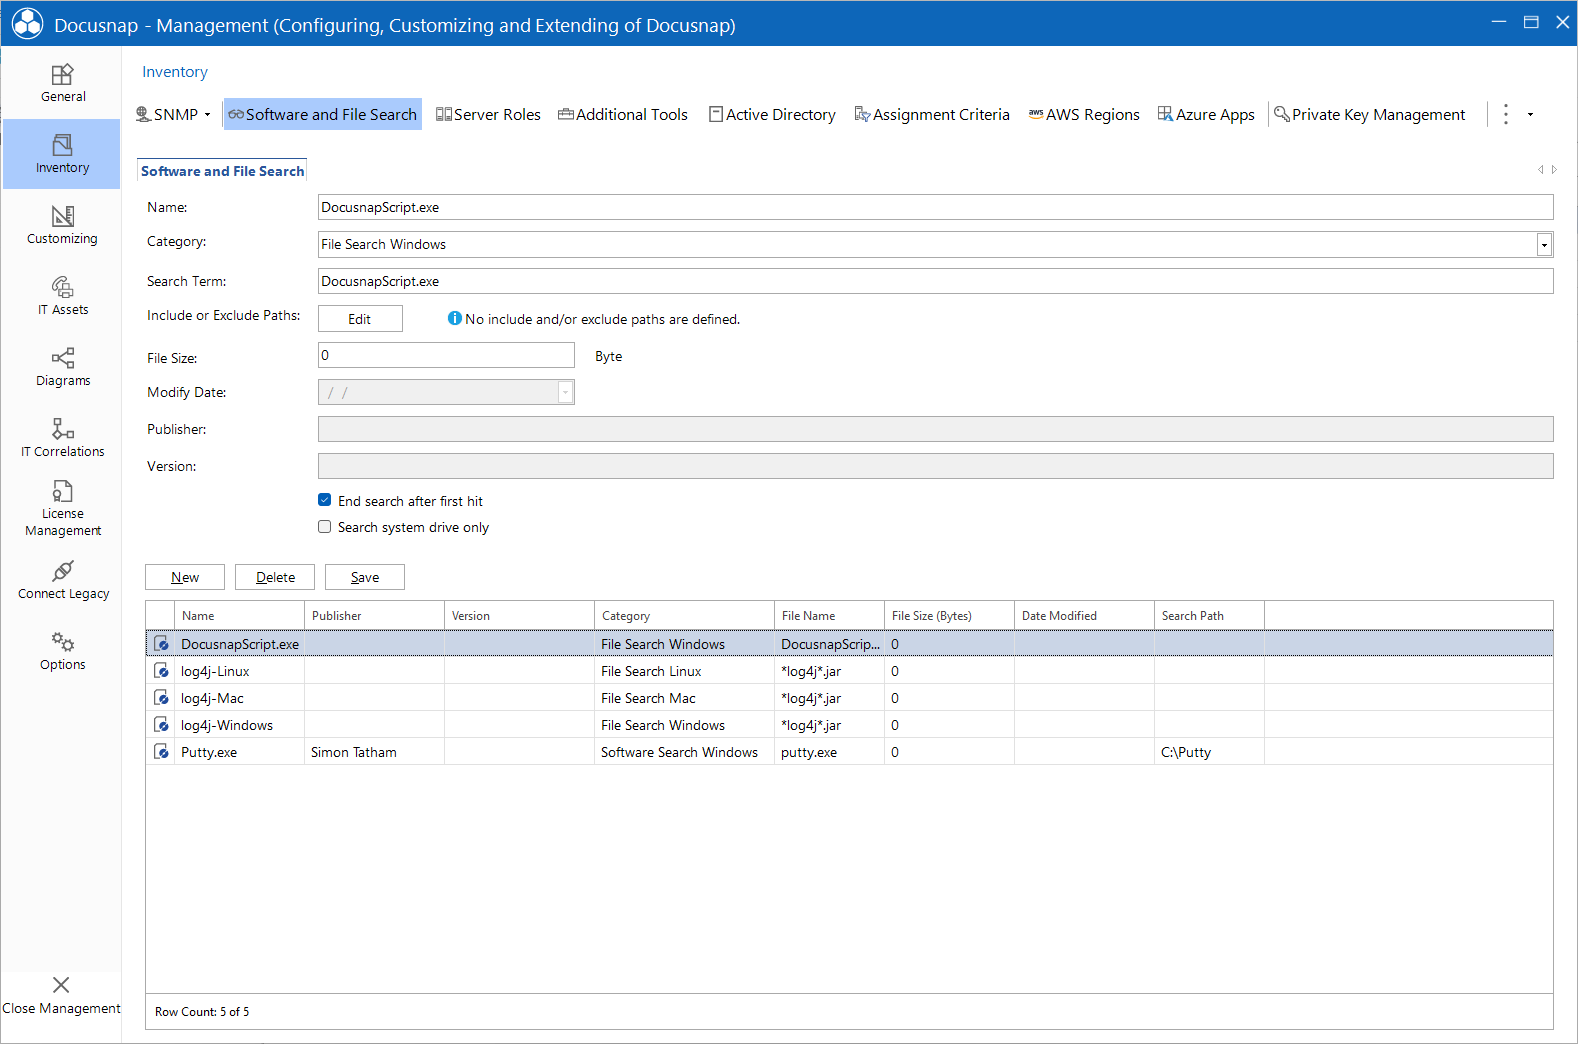Sort by Search Path column header
The width and height of the screenshot is (1578, 1044).
click(x=1209, y=616)
